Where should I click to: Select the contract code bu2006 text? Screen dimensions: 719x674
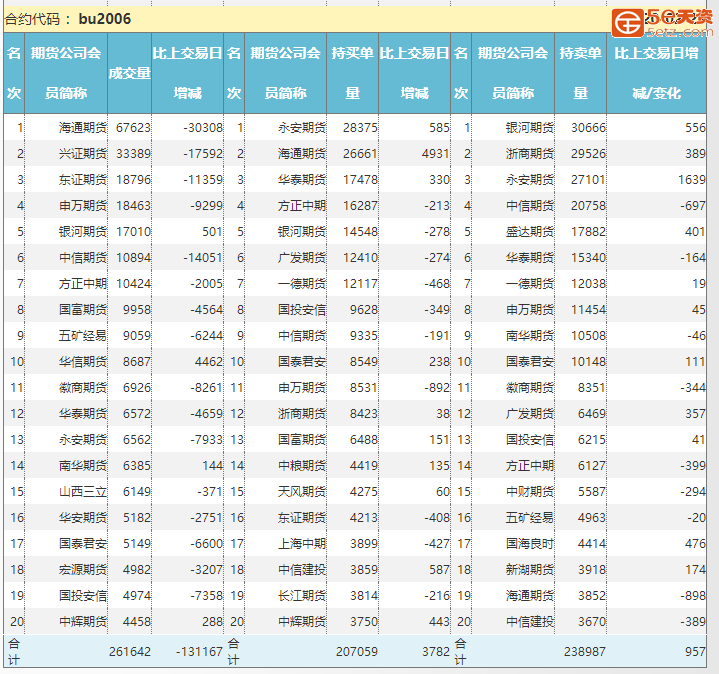[104, 19]
